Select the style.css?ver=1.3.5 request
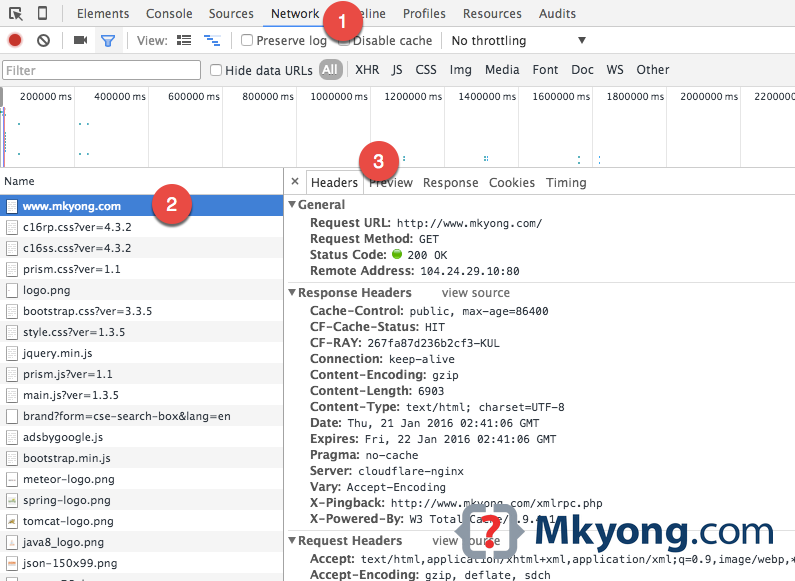 [x=141, y=332]
